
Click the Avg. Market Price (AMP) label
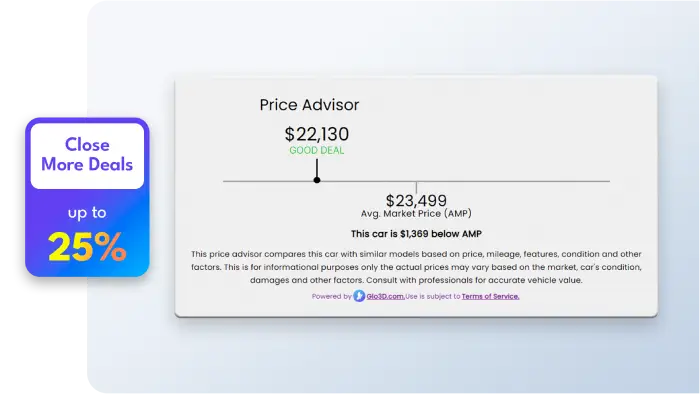coord(416,214)
